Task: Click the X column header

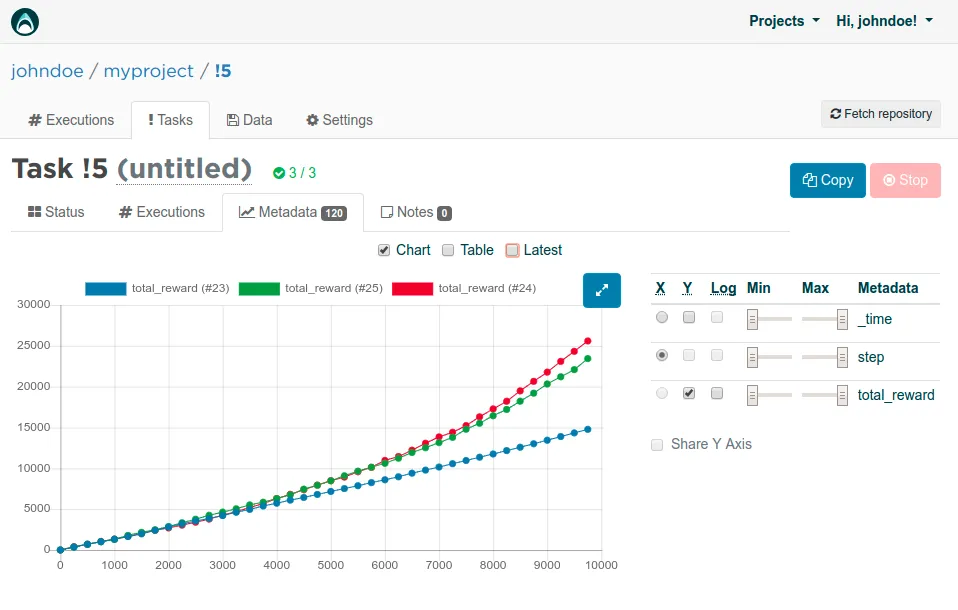Action: tap(660, 288)
